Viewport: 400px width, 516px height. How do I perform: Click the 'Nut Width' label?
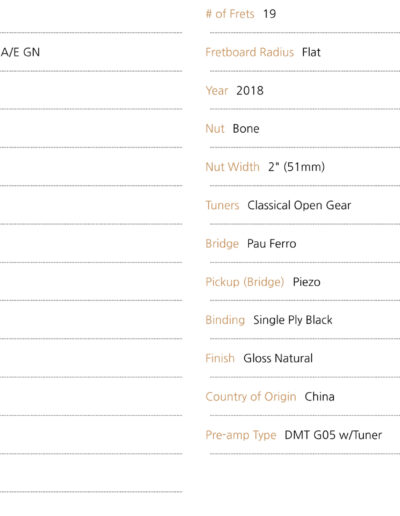tap(232, 167)
